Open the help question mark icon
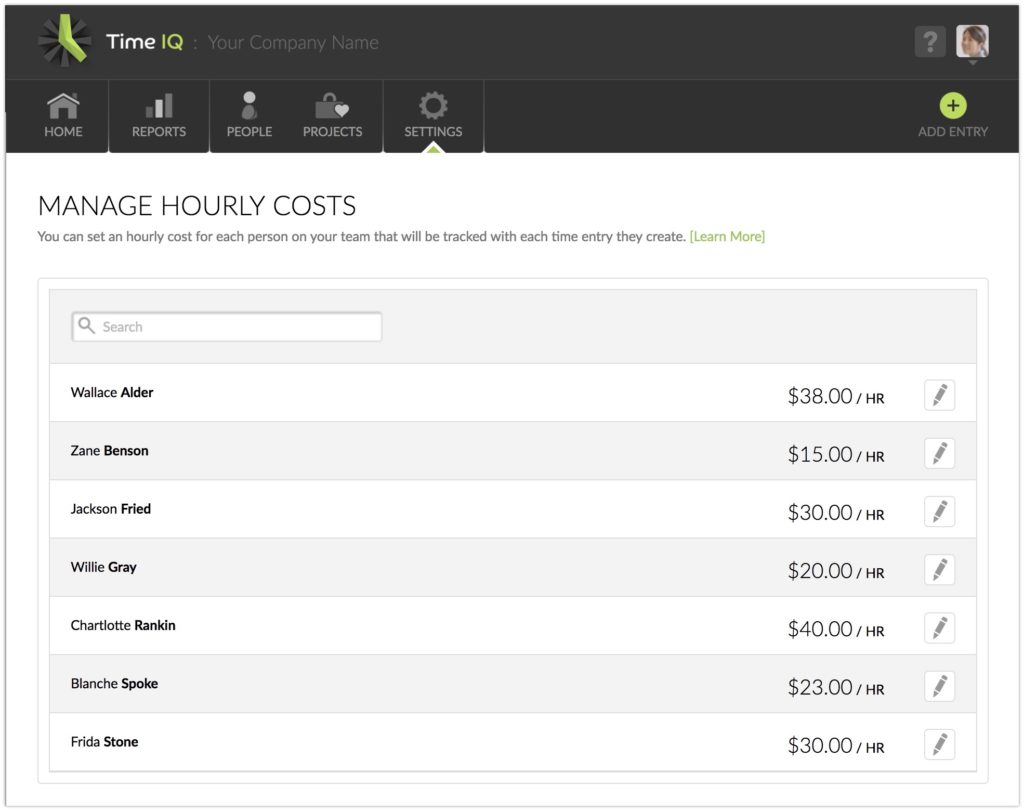The height and width of the screenshot is (811, 1024). 929,40
